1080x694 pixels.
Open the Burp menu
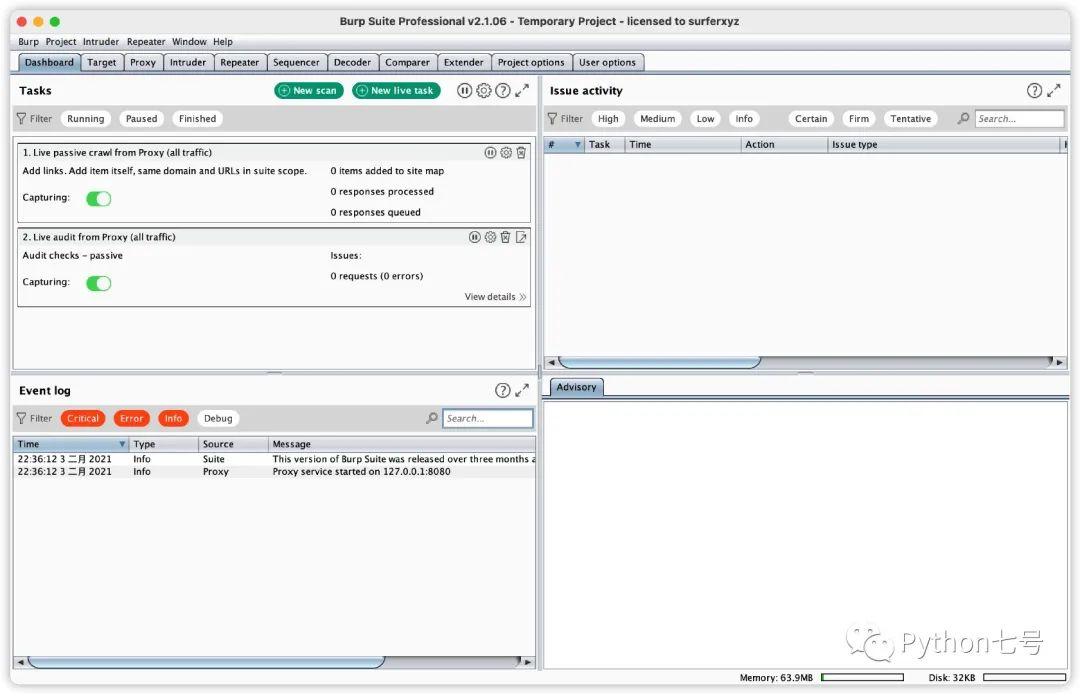[28, 41]
